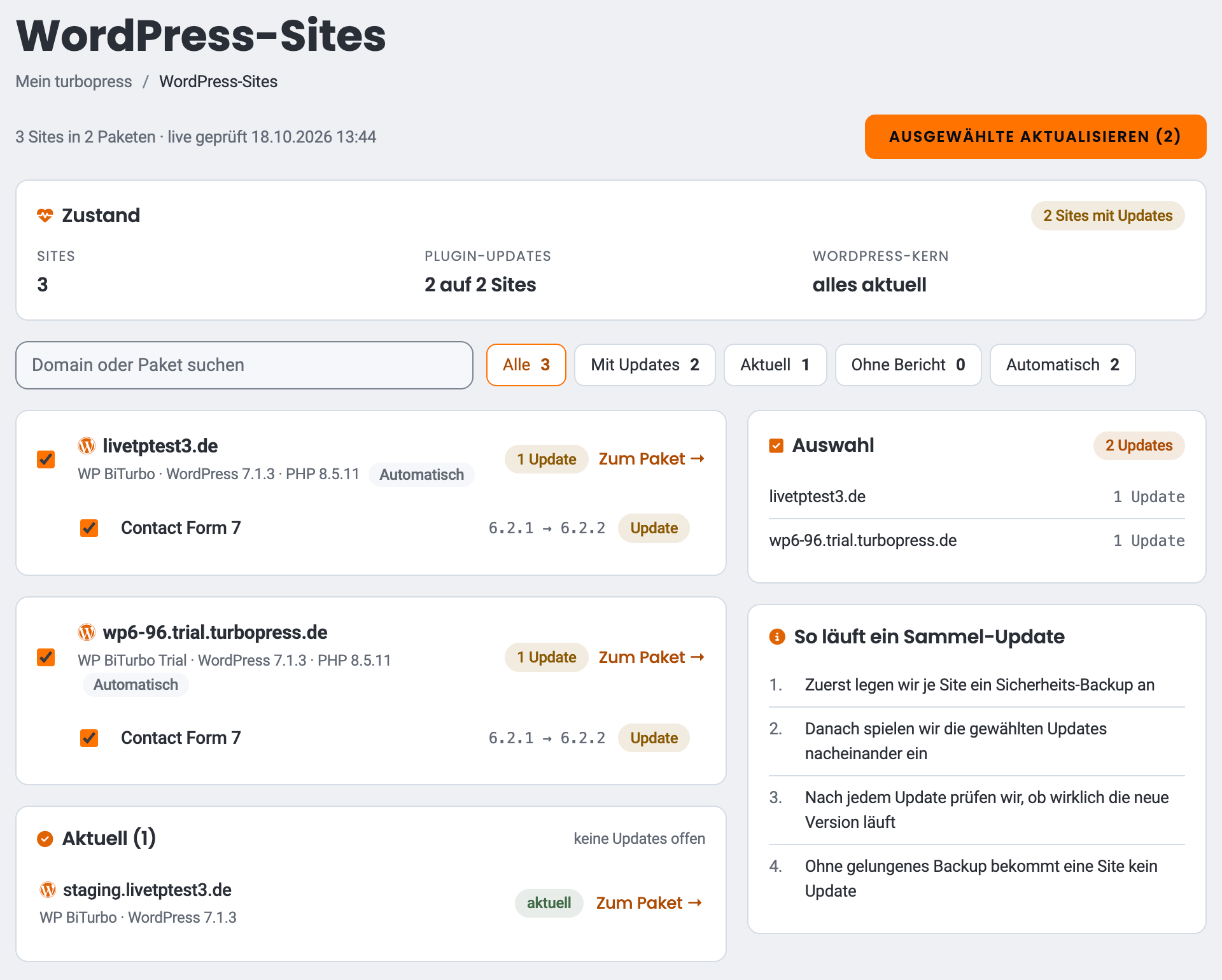This screenshot has width=1222, height=980.
Task: Click version text 6.2.1 → 6.2.2 under wp6-96
Action: pyautogui.click(x=547, y=738)
